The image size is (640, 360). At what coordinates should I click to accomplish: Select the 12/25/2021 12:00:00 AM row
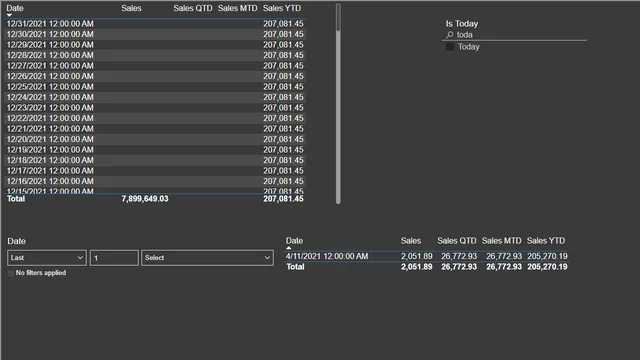pyautogui.click(x=155, y=87)
